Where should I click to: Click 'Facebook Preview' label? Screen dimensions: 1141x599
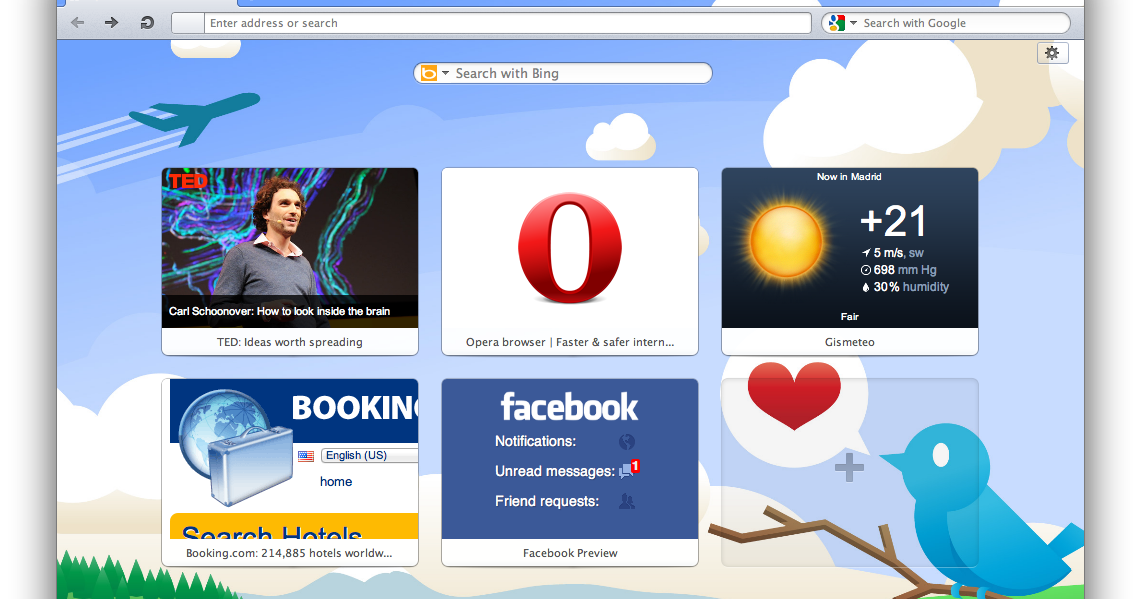(x=570, y=553)
